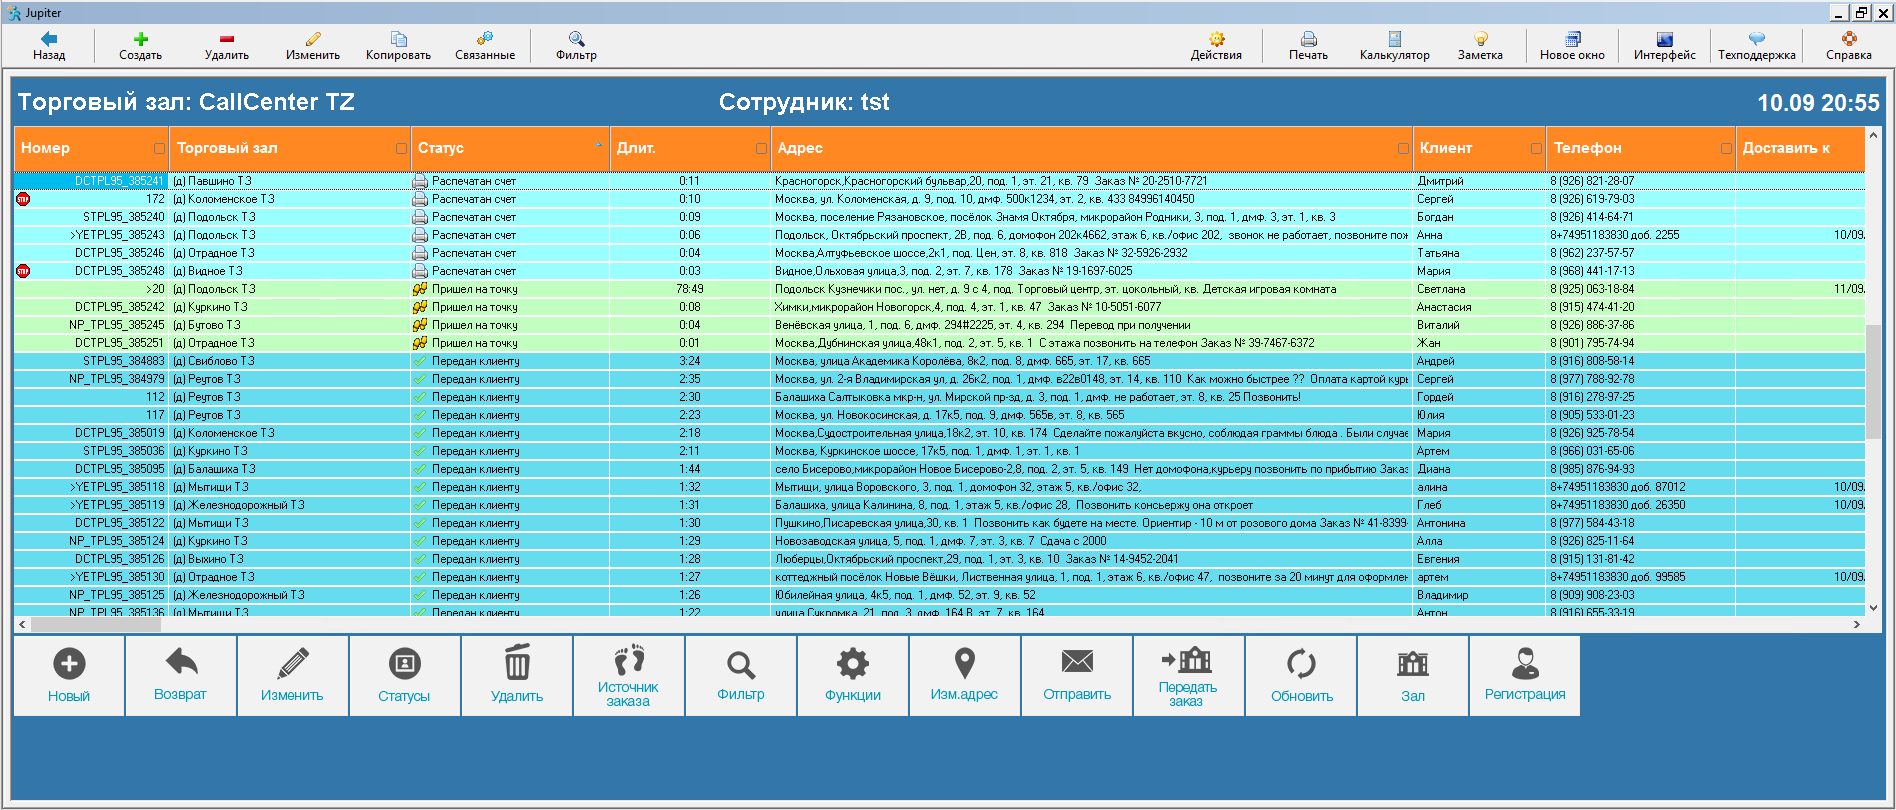
Task: Click the Передать заказ button
Action: coord(1189,676)
